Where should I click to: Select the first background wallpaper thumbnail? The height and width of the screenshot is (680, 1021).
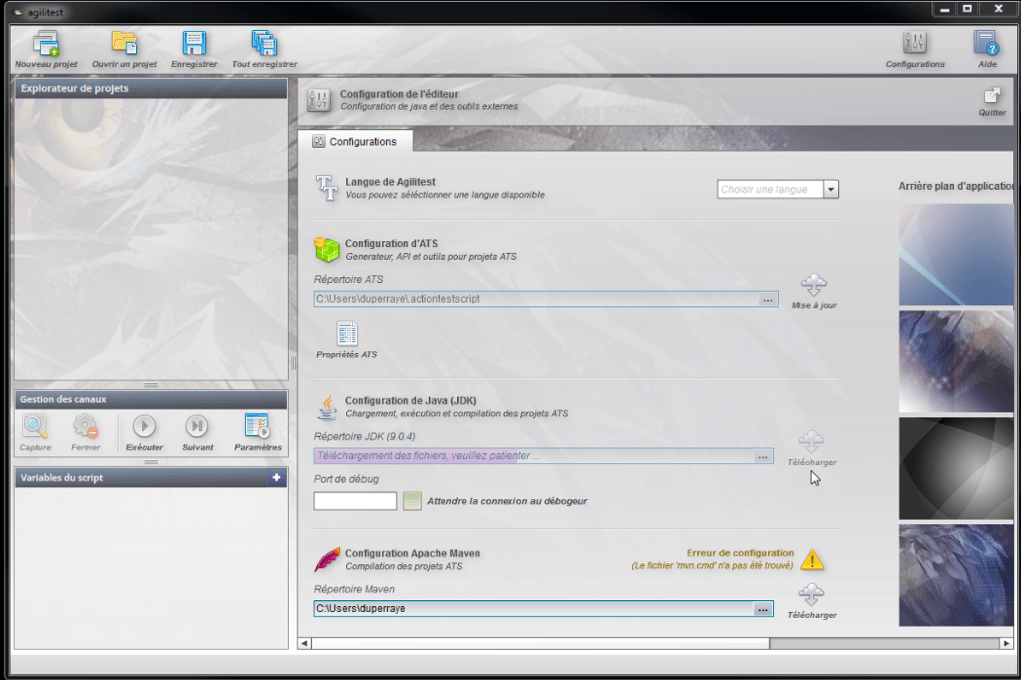pos(956,254)
